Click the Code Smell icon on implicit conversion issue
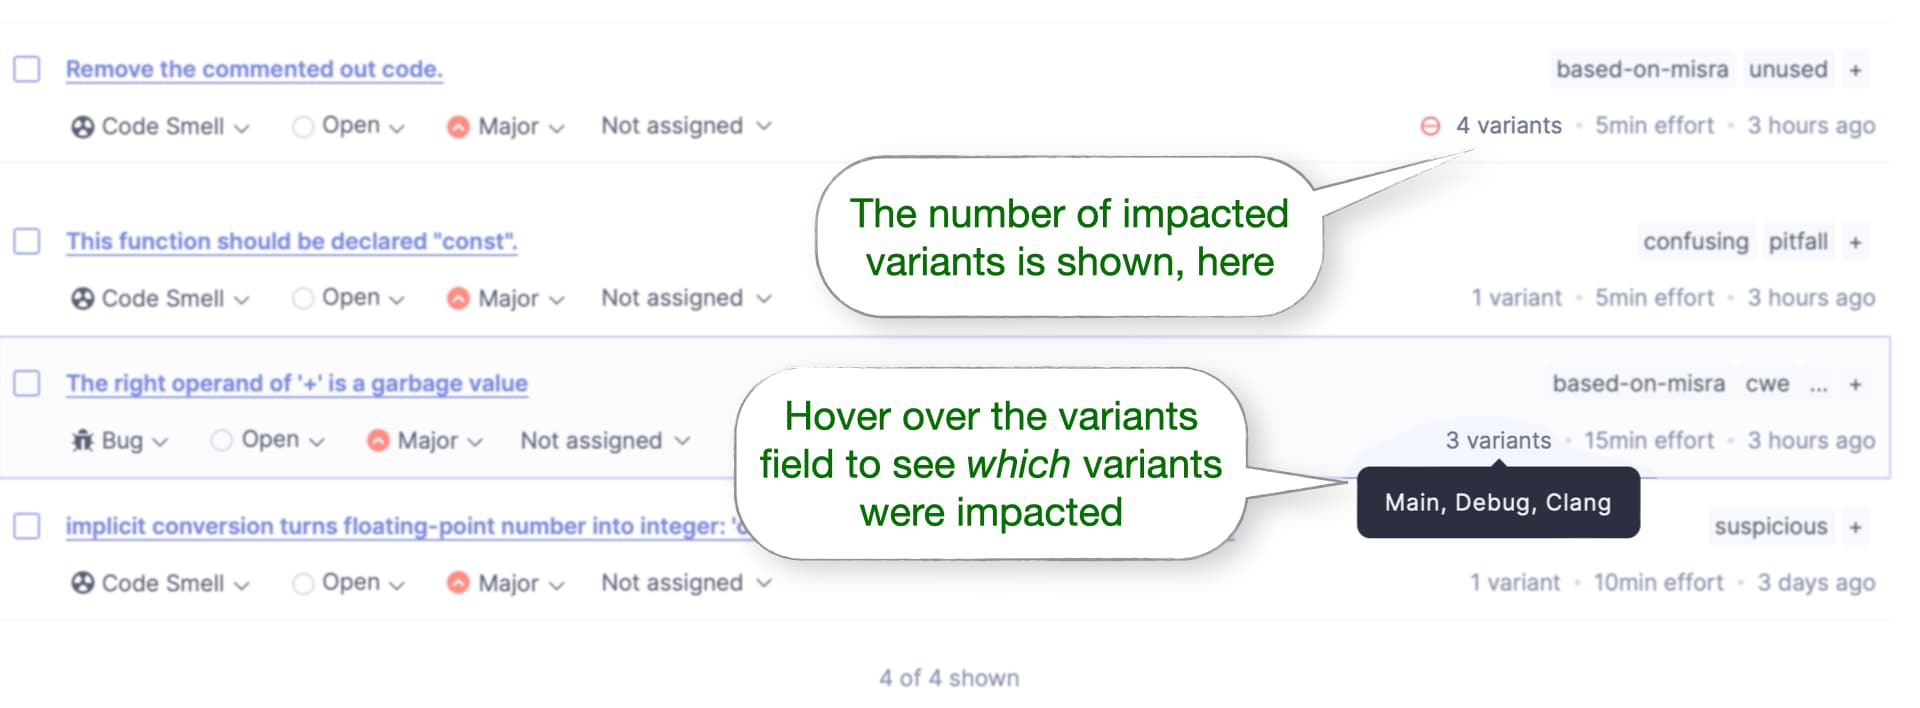The height and width of the screenshot is (708, 1920). (x=81, y=582)
